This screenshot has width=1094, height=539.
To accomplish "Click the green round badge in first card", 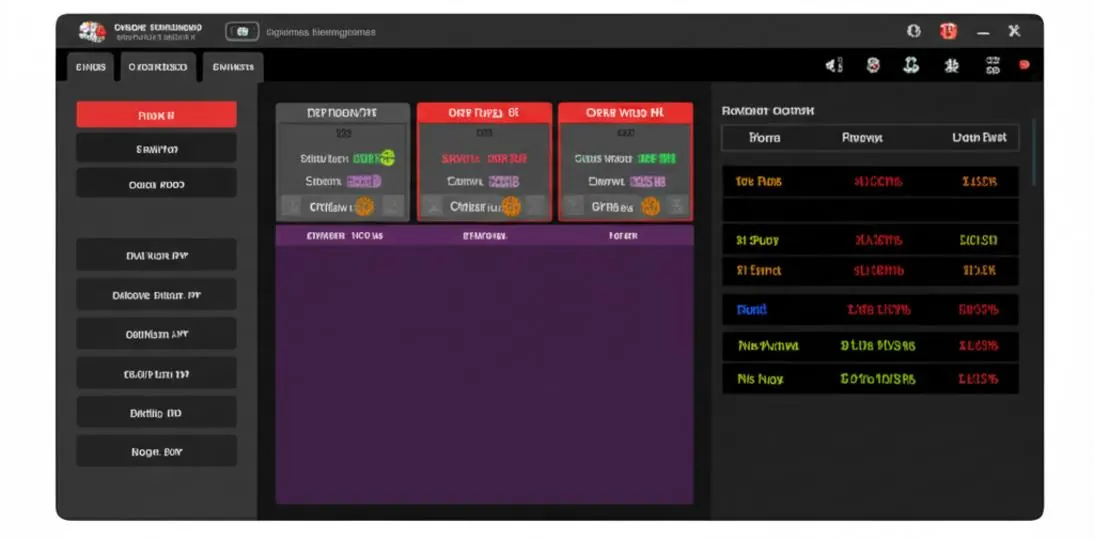I will point(387,158).
